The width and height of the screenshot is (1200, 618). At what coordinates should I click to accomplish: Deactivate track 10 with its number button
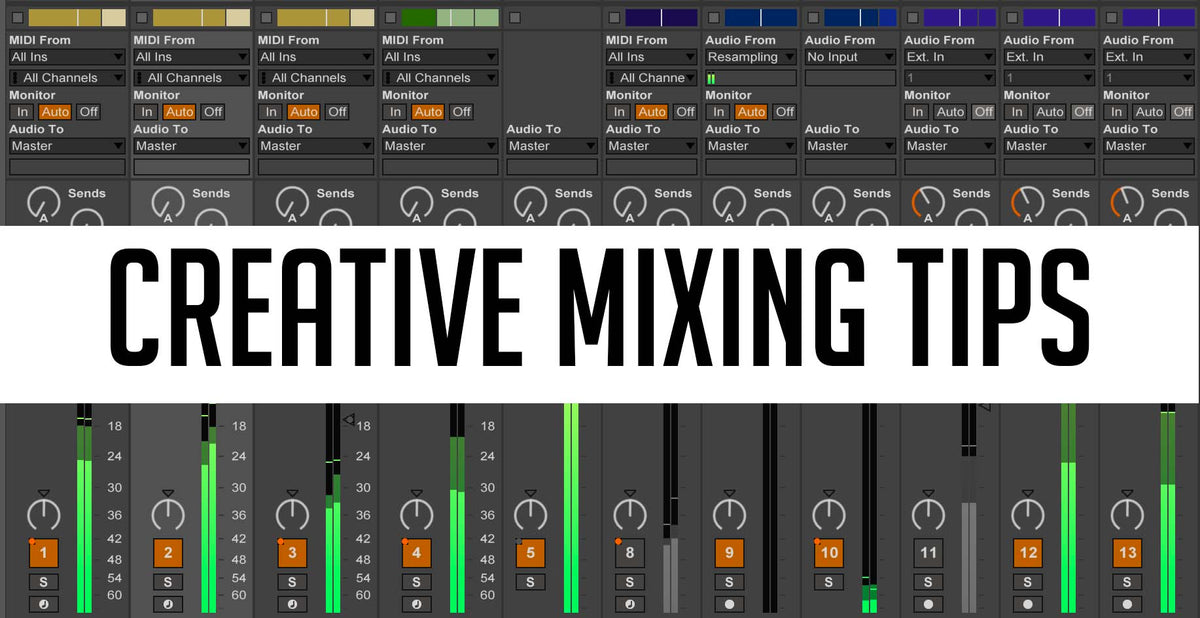tap(828, 552)
